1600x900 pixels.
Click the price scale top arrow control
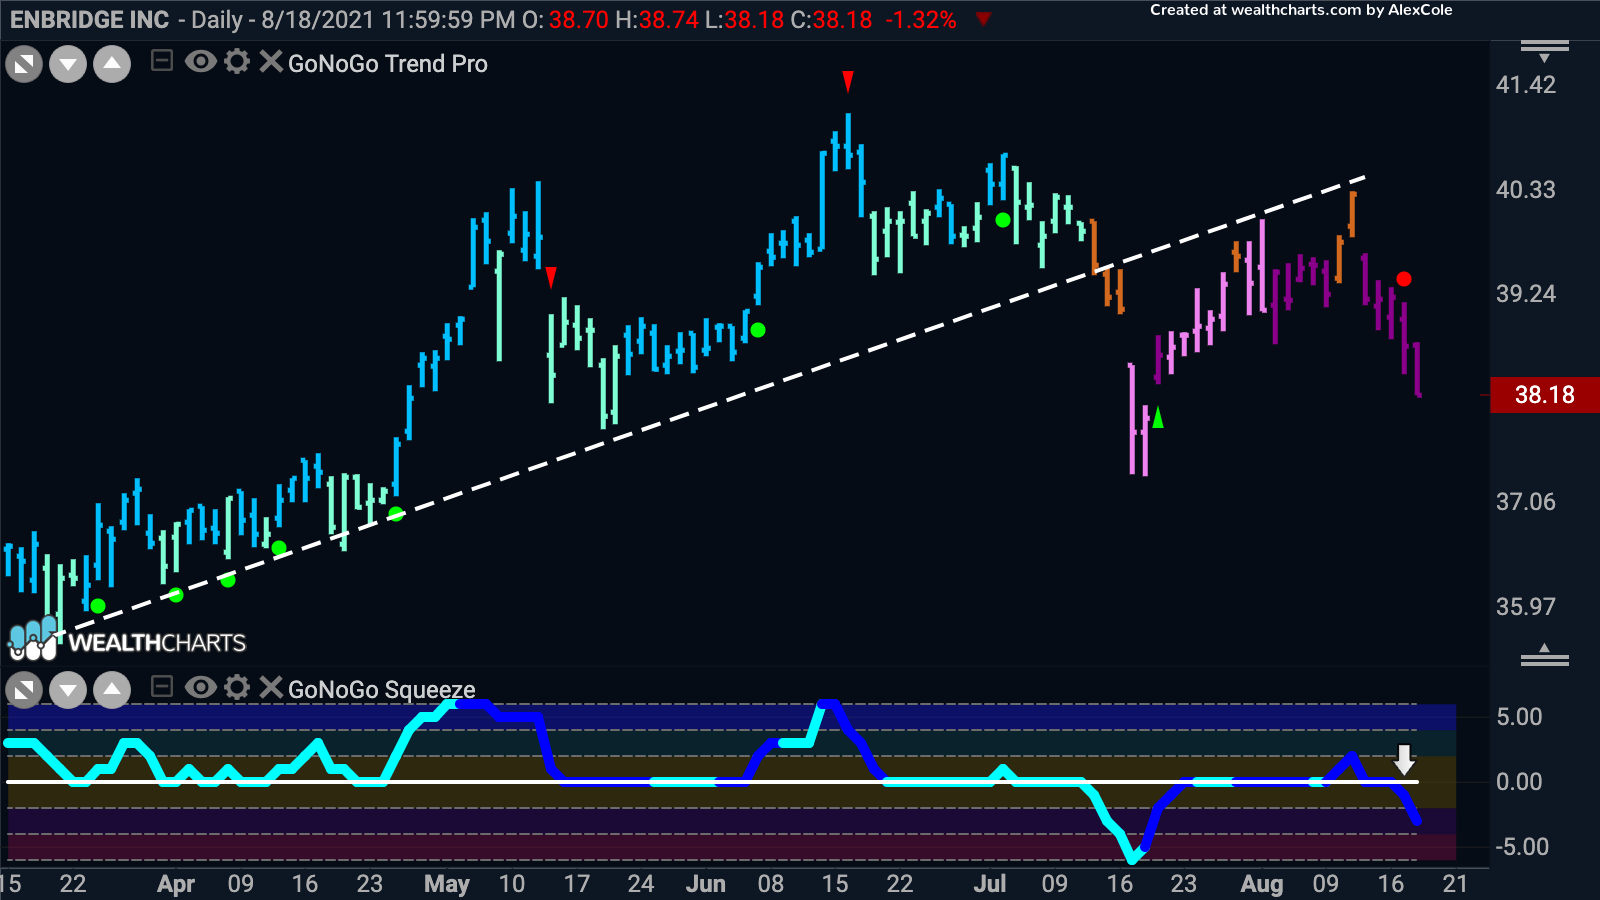[1545, 51]
